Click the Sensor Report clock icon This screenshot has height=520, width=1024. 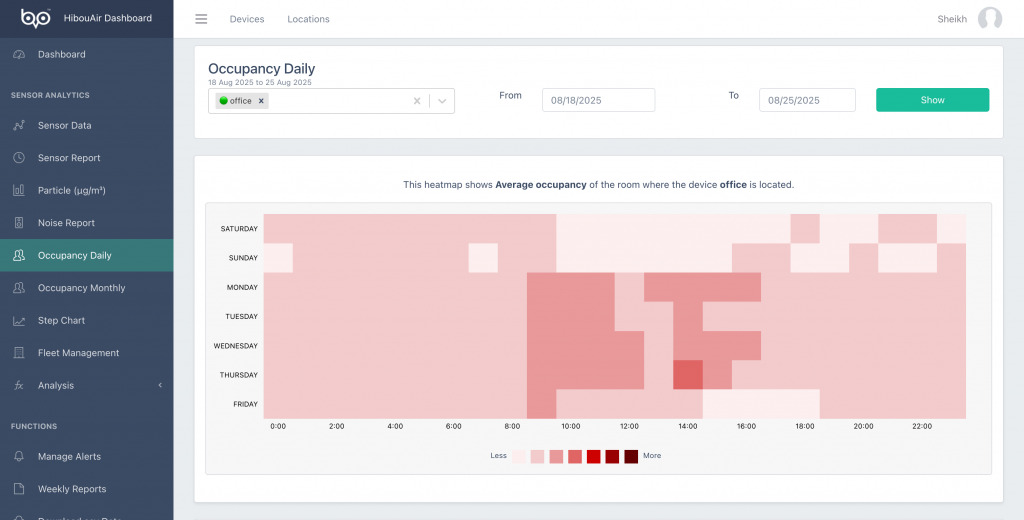point(19,157)
